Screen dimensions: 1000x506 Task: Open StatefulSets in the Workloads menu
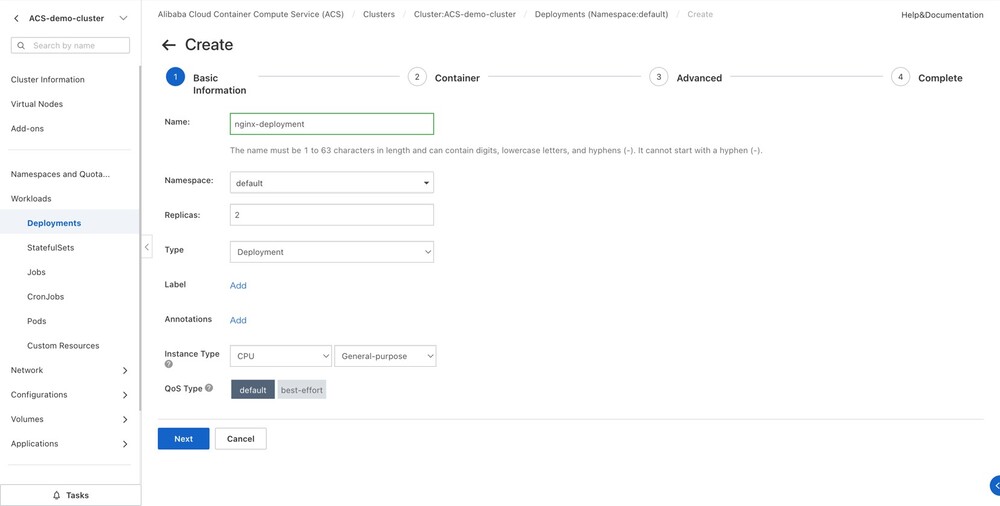[50, 247]
